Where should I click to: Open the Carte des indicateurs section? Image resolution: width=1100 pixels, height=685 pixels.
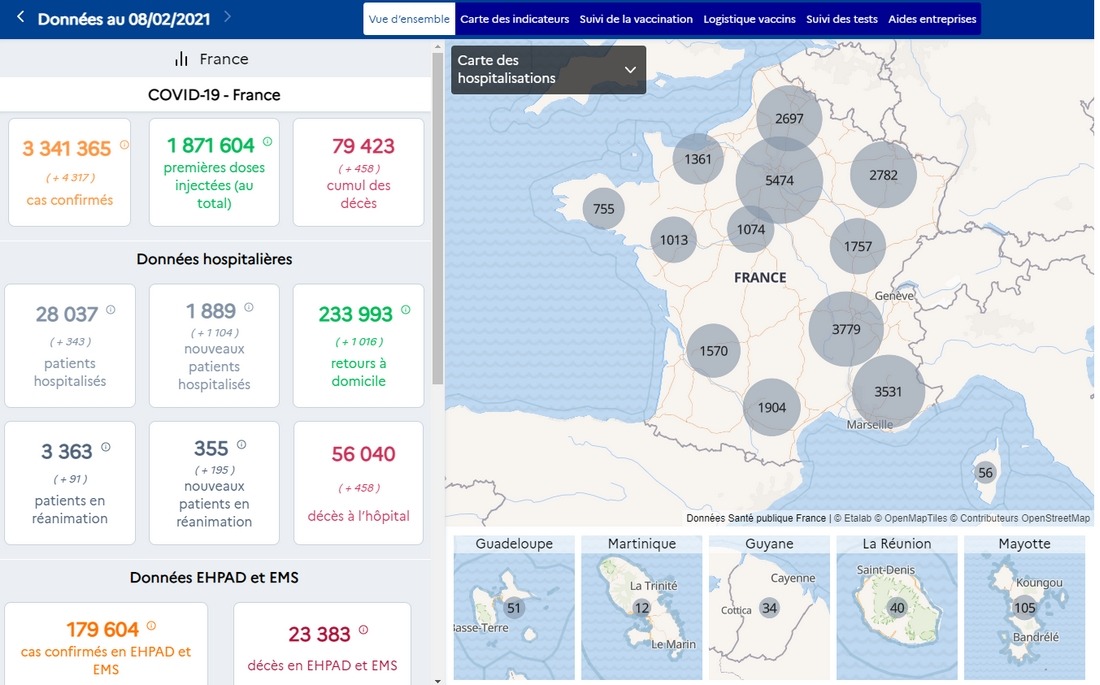coord(513,18)
